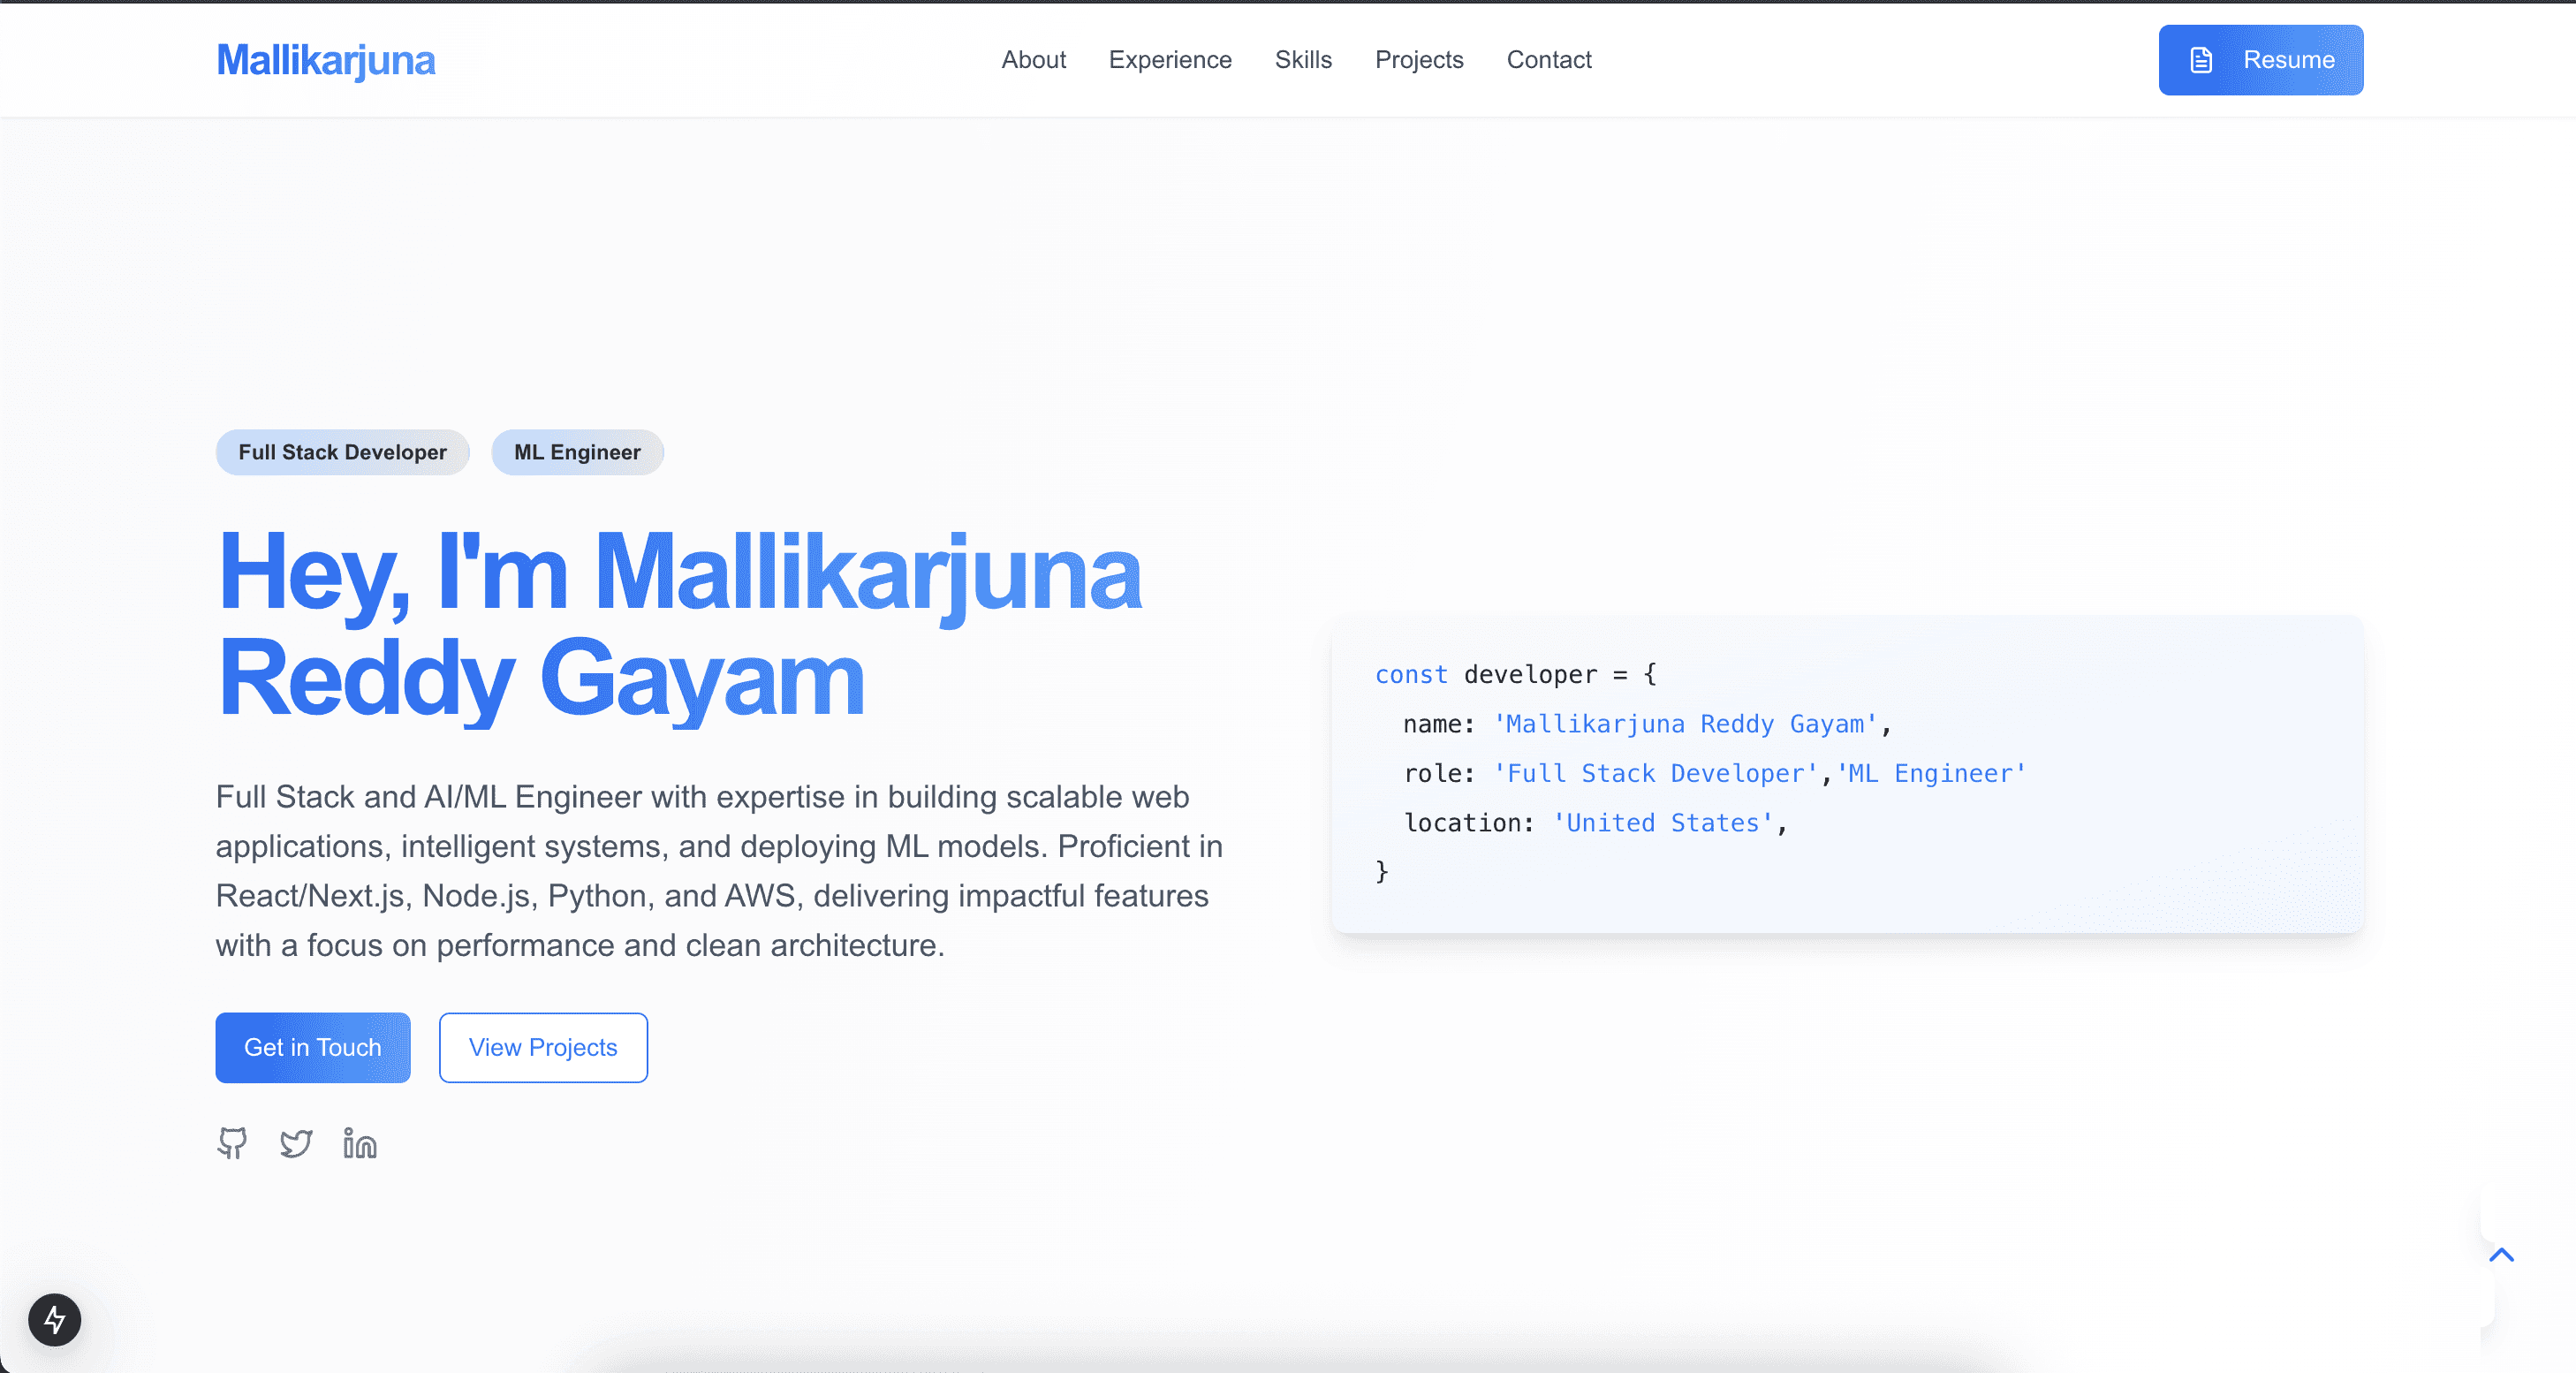Navigate to the Skills section
The width and height of the screenshot is (2576, 1373).
[1303, 59]
